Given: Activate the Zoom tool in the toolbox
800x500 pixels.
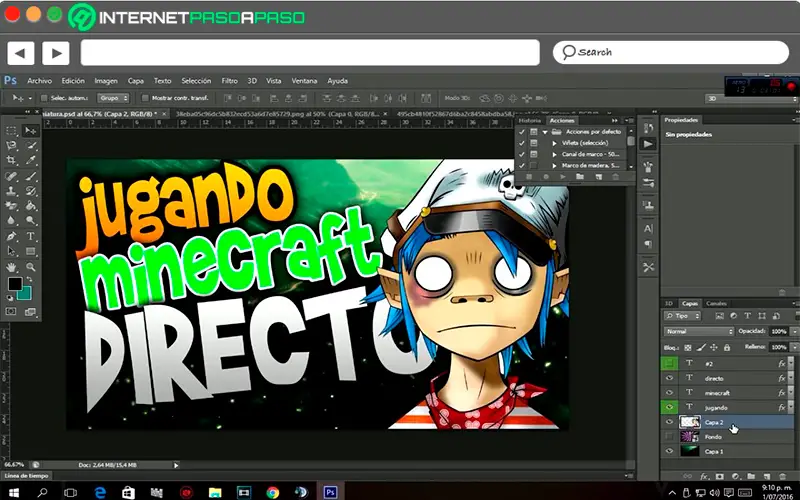Looking at the screenshot, I should tap(30, 267).
